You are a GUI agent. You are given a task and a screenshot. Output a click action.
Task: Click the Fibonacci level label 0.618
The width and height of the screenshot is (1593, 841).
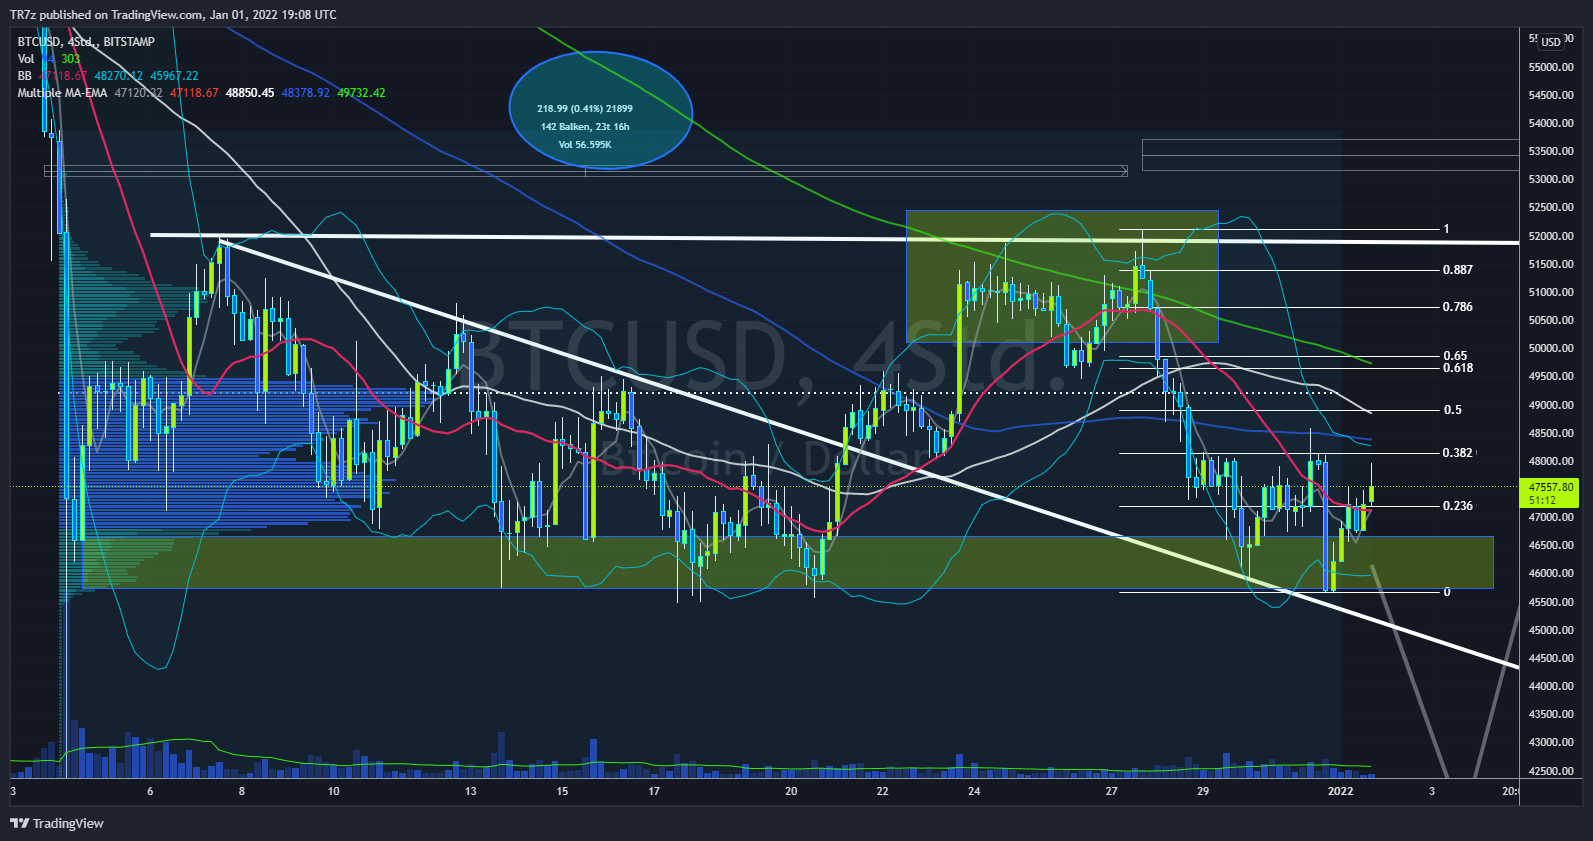click(1457, 368)
